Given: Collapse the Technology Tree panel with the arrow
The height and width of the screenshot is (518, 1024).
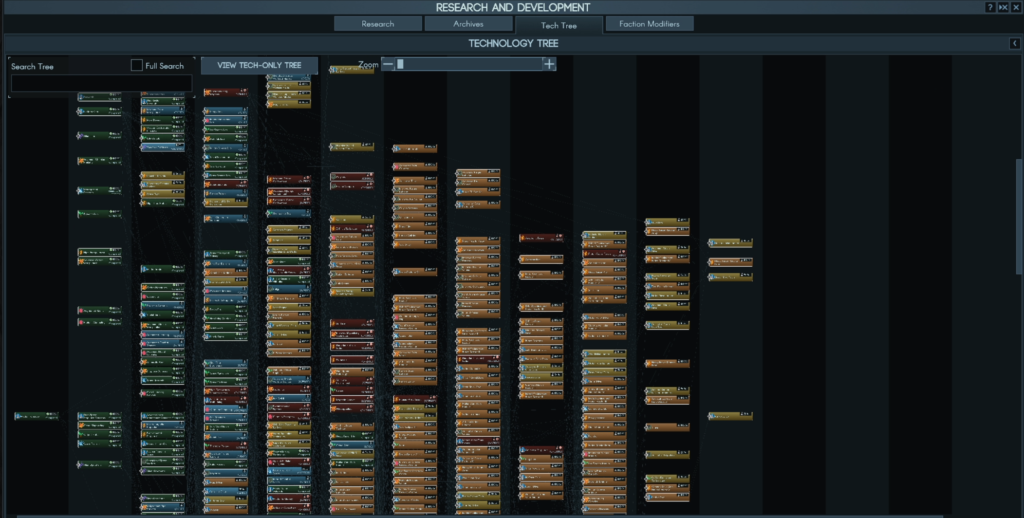Looking at the screenshot, I should point(1014,43).
